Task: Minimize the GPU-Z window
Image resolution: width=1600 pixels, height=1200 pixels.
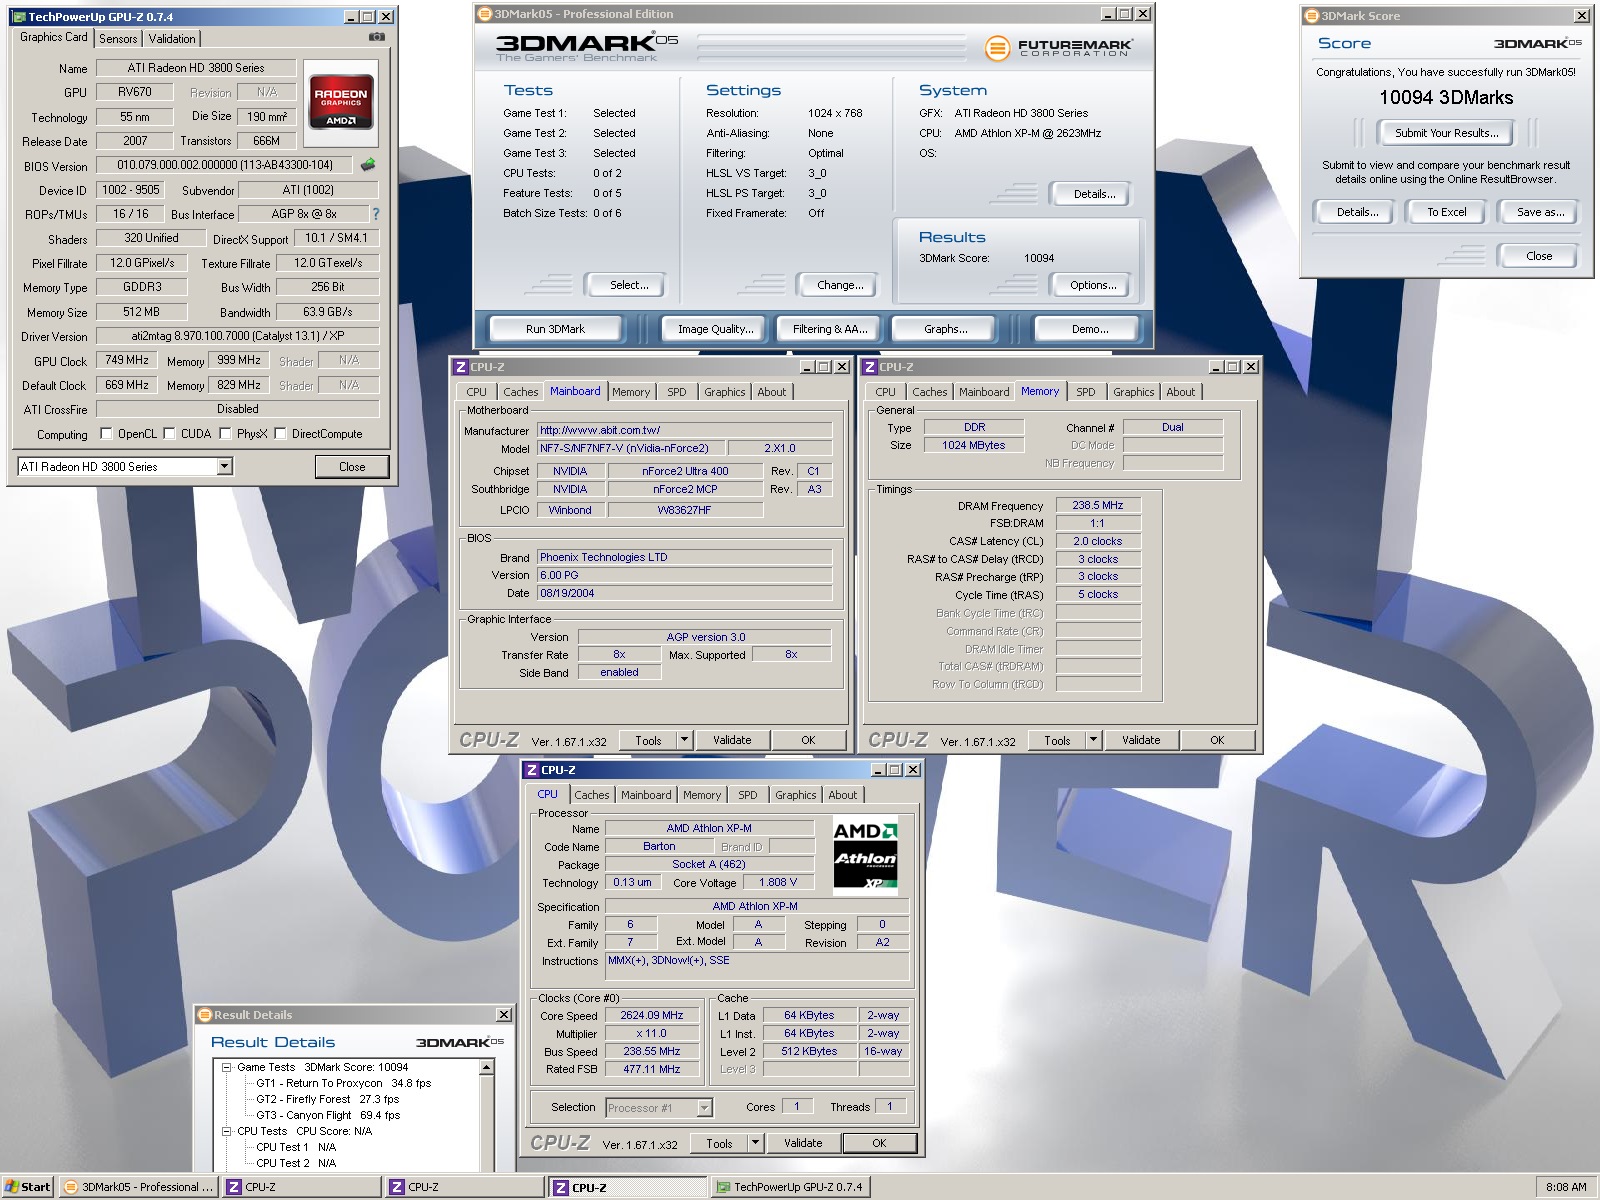Action: [x=351, y=17]
